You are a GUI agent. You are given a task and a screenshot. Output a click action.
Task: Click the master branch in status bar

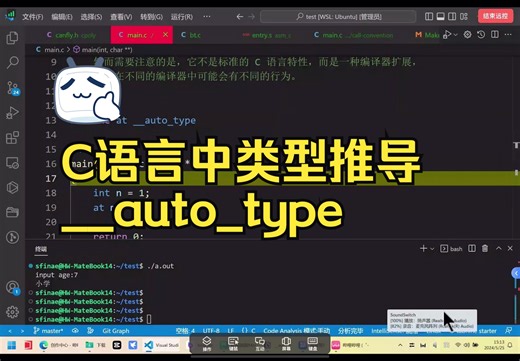[x=48, y=331]
